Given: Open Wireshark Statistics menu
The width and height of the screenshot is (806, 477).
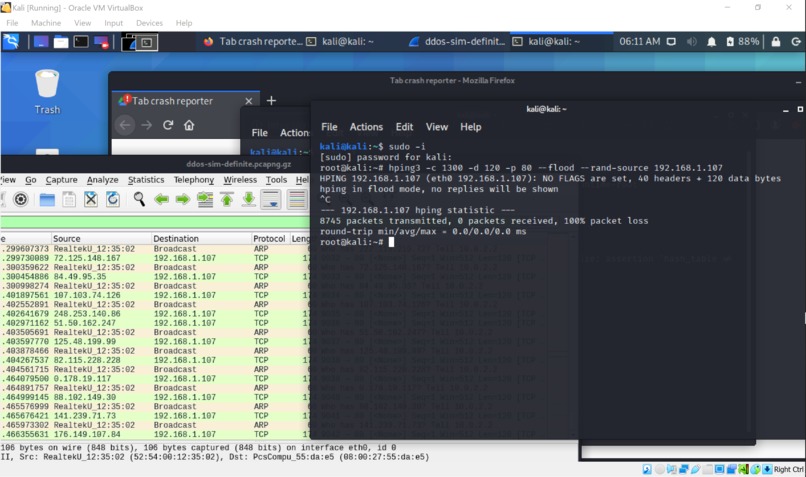Looking at the screenshot, I should (x=146, y=180).
